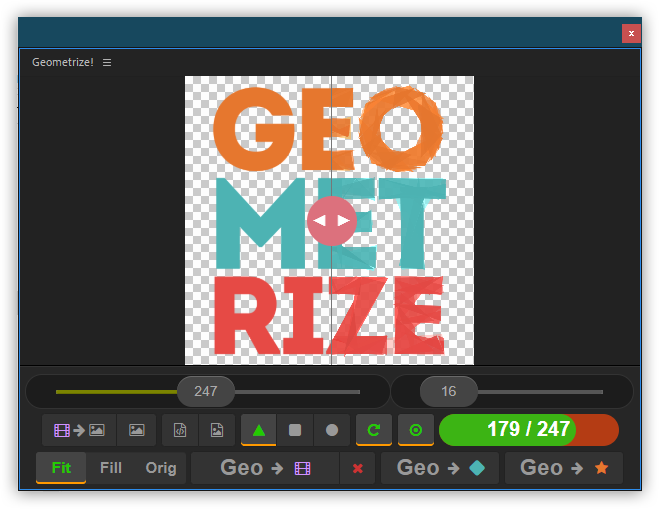Toggle the circle shape button
Screen dimensions: 659x509
click(x=332, y=430)
